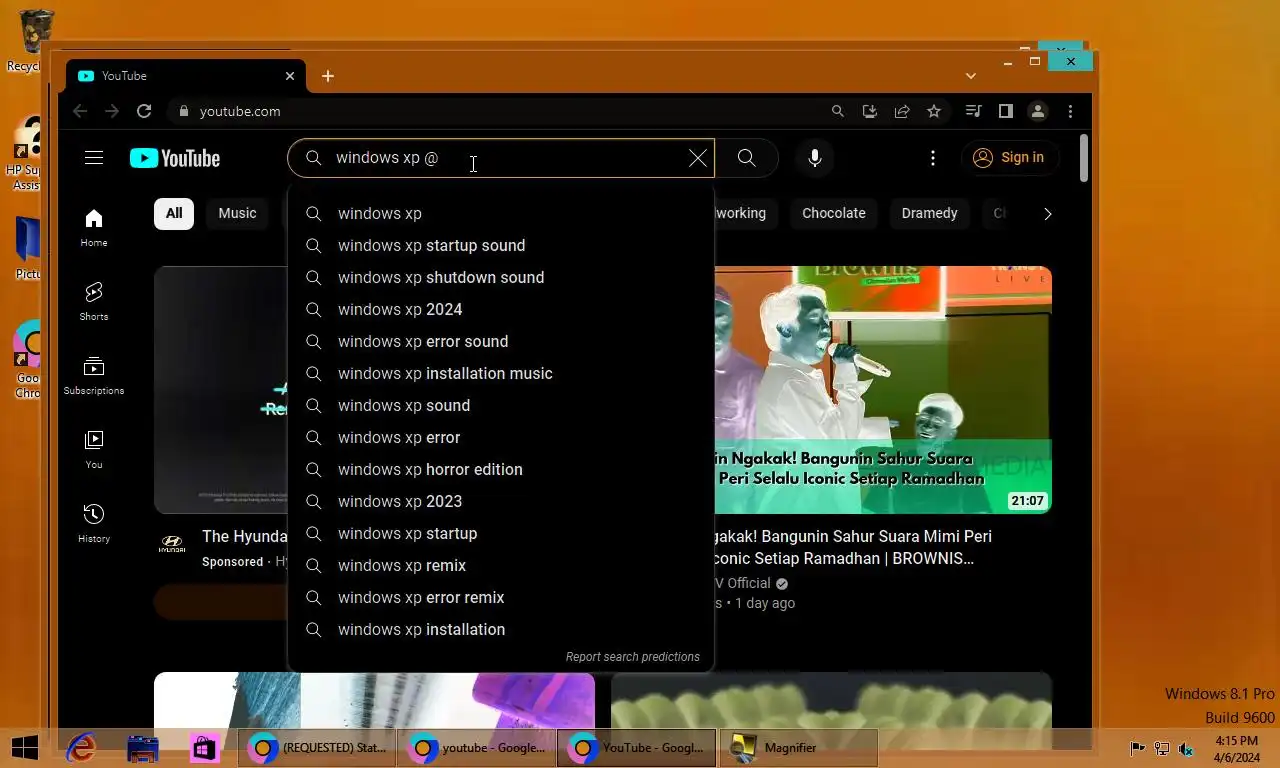The image size is (1280, 768).
Task: Pick the "windows xp error" suggestion
Action: tap(501, 437)
